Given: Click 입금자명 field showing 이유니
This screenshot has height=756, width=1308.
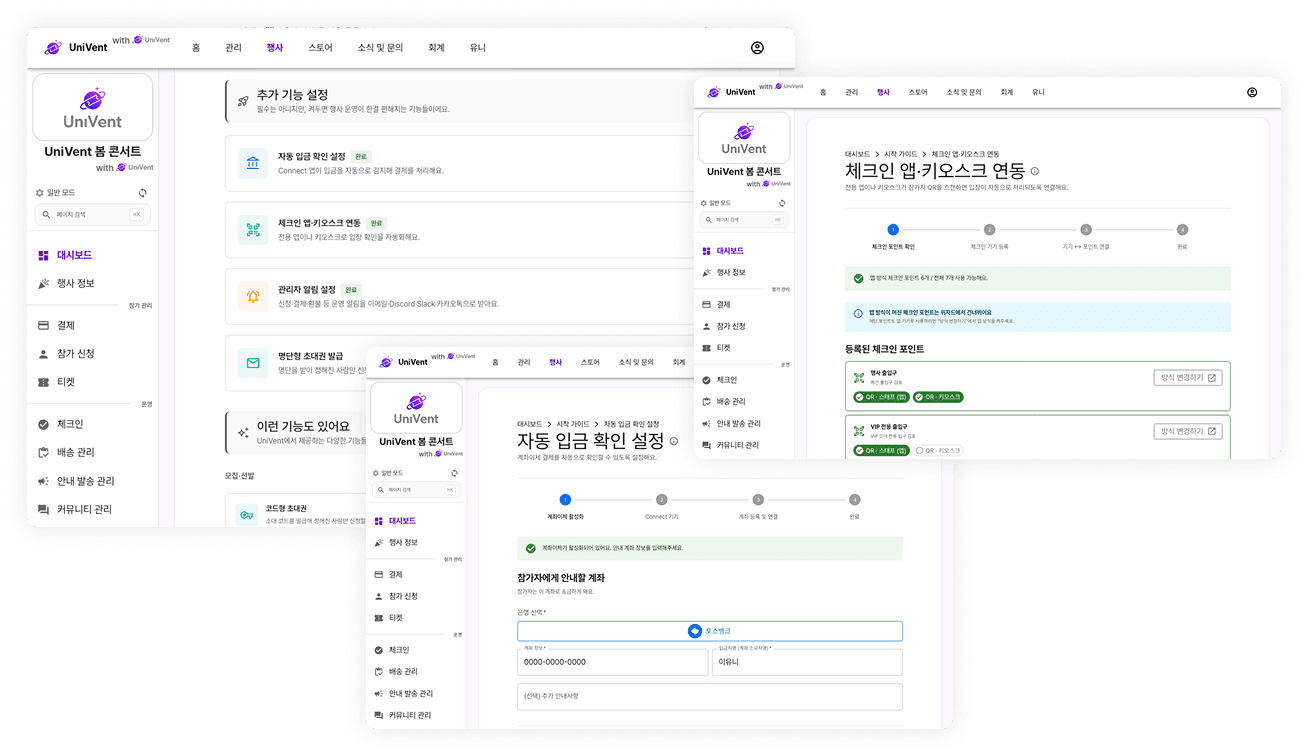Looking at the screenshot, I should click(x=807, y=662).
